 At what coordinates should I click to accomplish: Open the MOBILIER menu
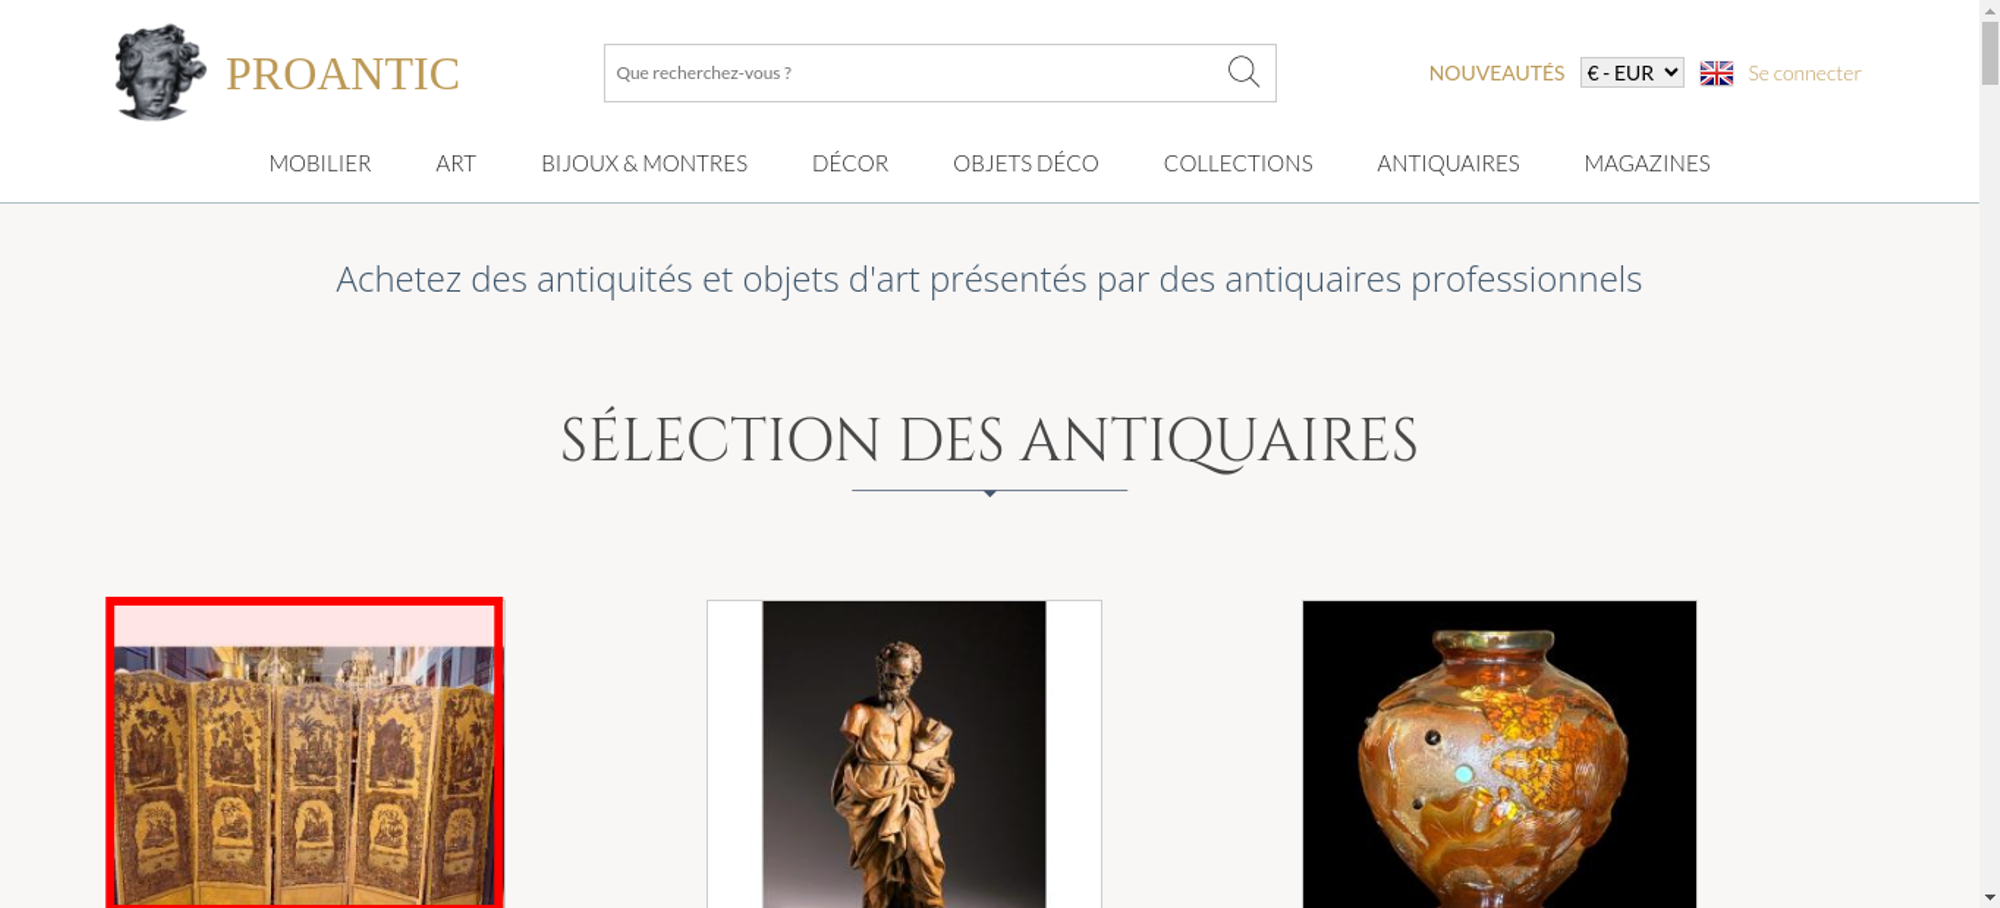pos(320,163)
